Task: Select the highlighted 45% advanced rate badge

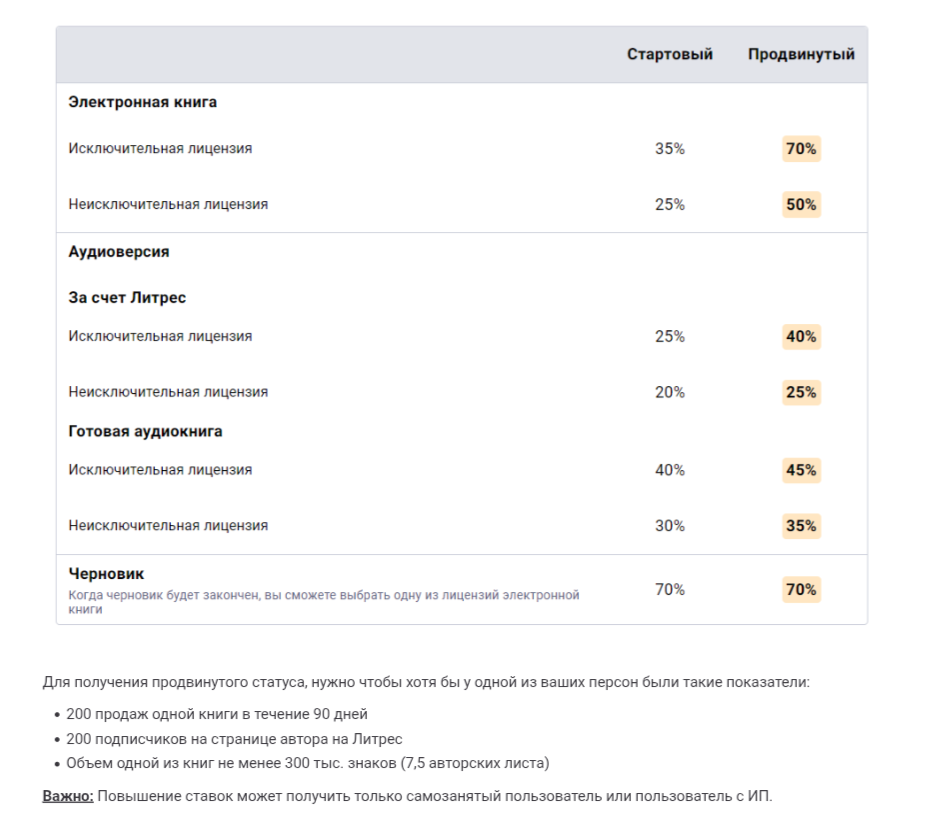Action: point(801,470)
